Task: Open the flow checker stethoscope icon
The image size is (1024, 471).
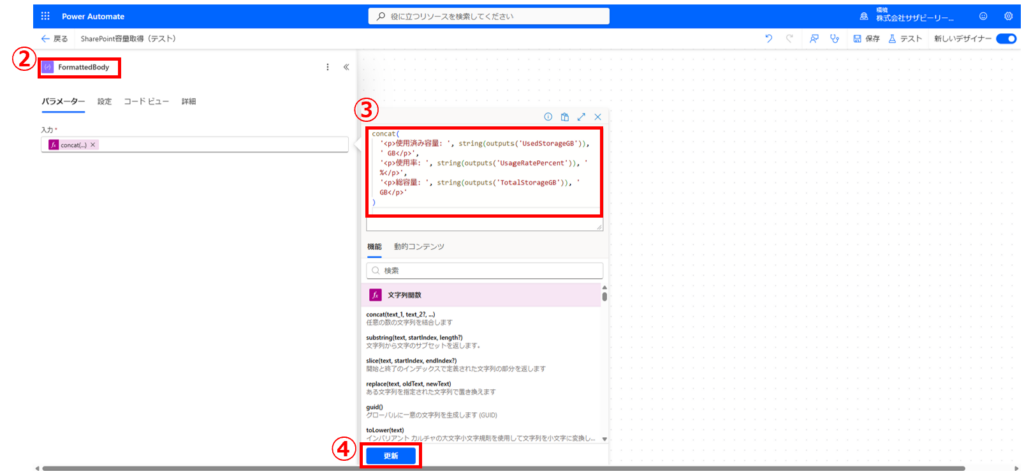Action: click(x=834, y=39)
